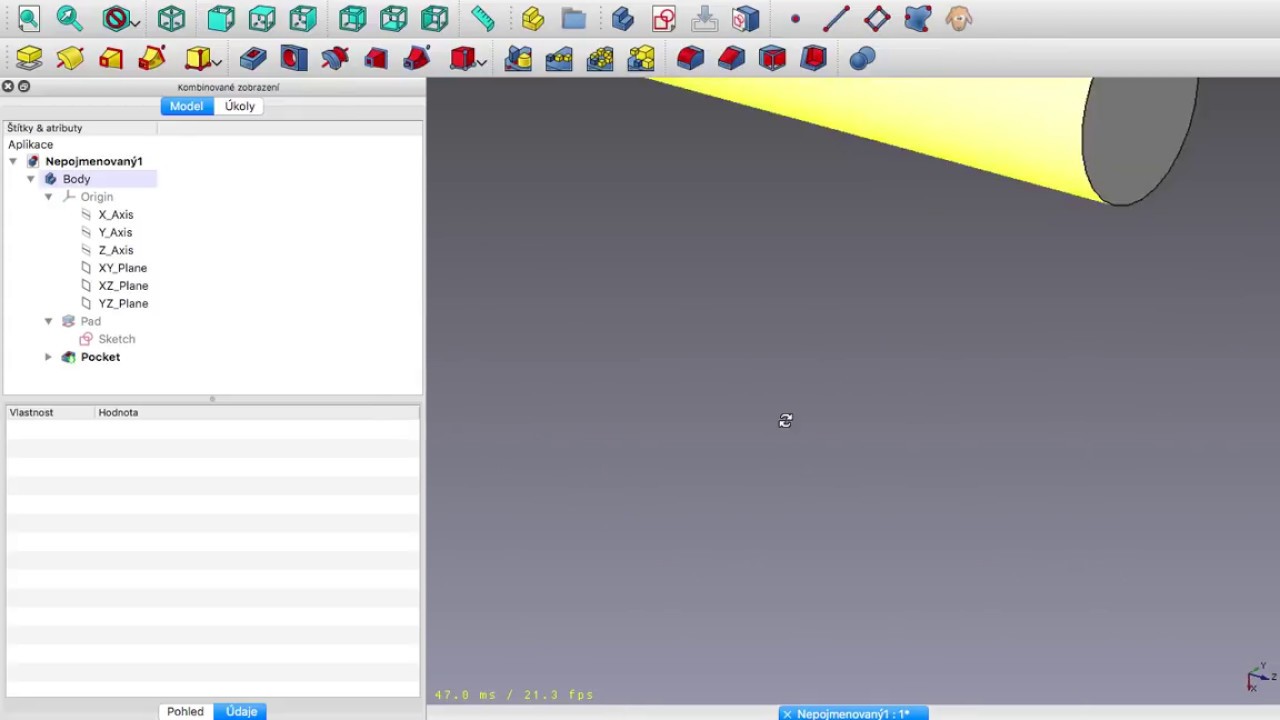This screenshot has width=1280, height=720.
Task: Switch to the top view cube
Action: point(262,18)
